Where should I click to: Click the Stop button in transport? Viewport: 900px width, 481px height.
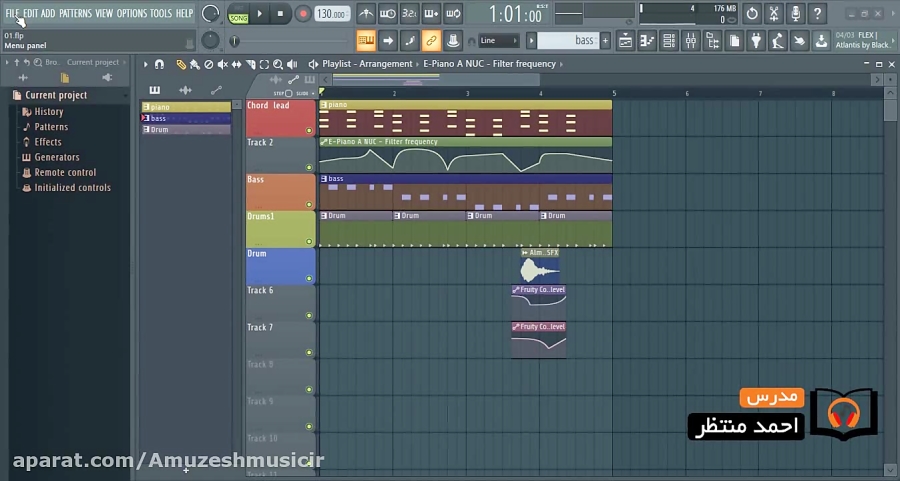[x=280, y=14]
